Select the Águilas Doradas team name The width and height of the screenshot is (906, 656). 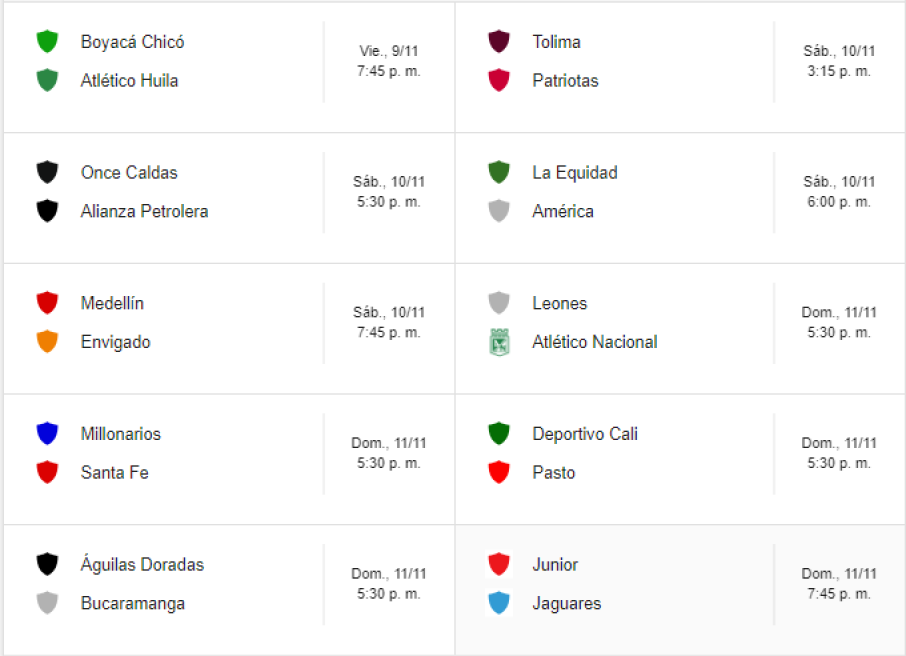(142, 565)
